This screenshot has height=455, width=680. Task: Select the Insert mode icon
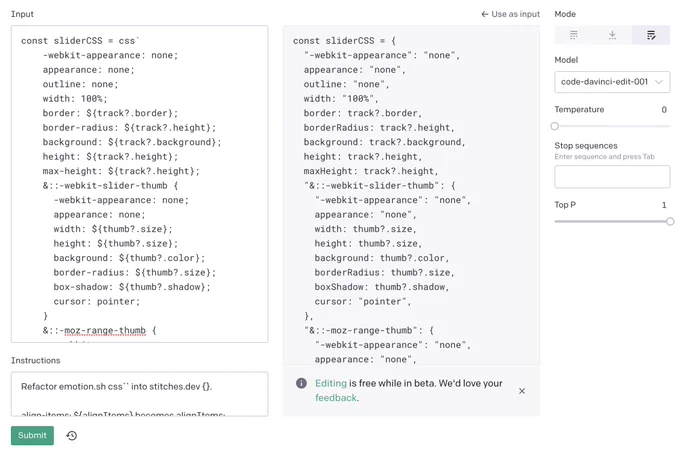click(x=612, y=35)
